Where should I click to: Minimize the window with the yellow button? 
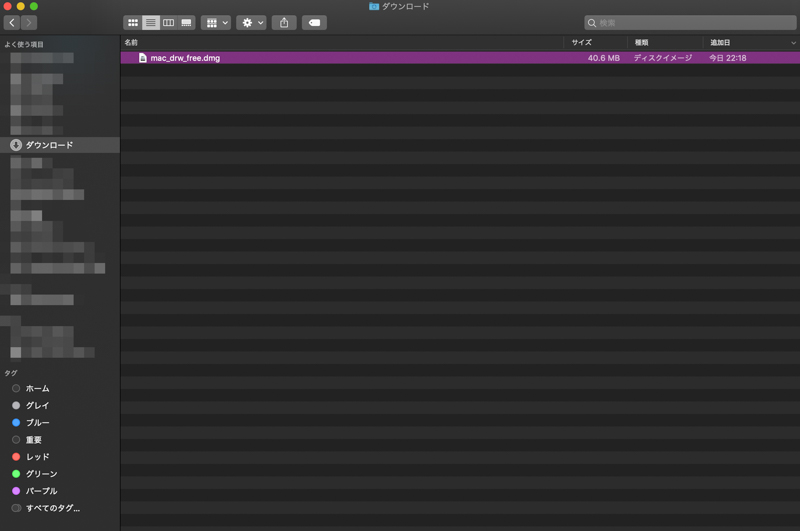20,6
